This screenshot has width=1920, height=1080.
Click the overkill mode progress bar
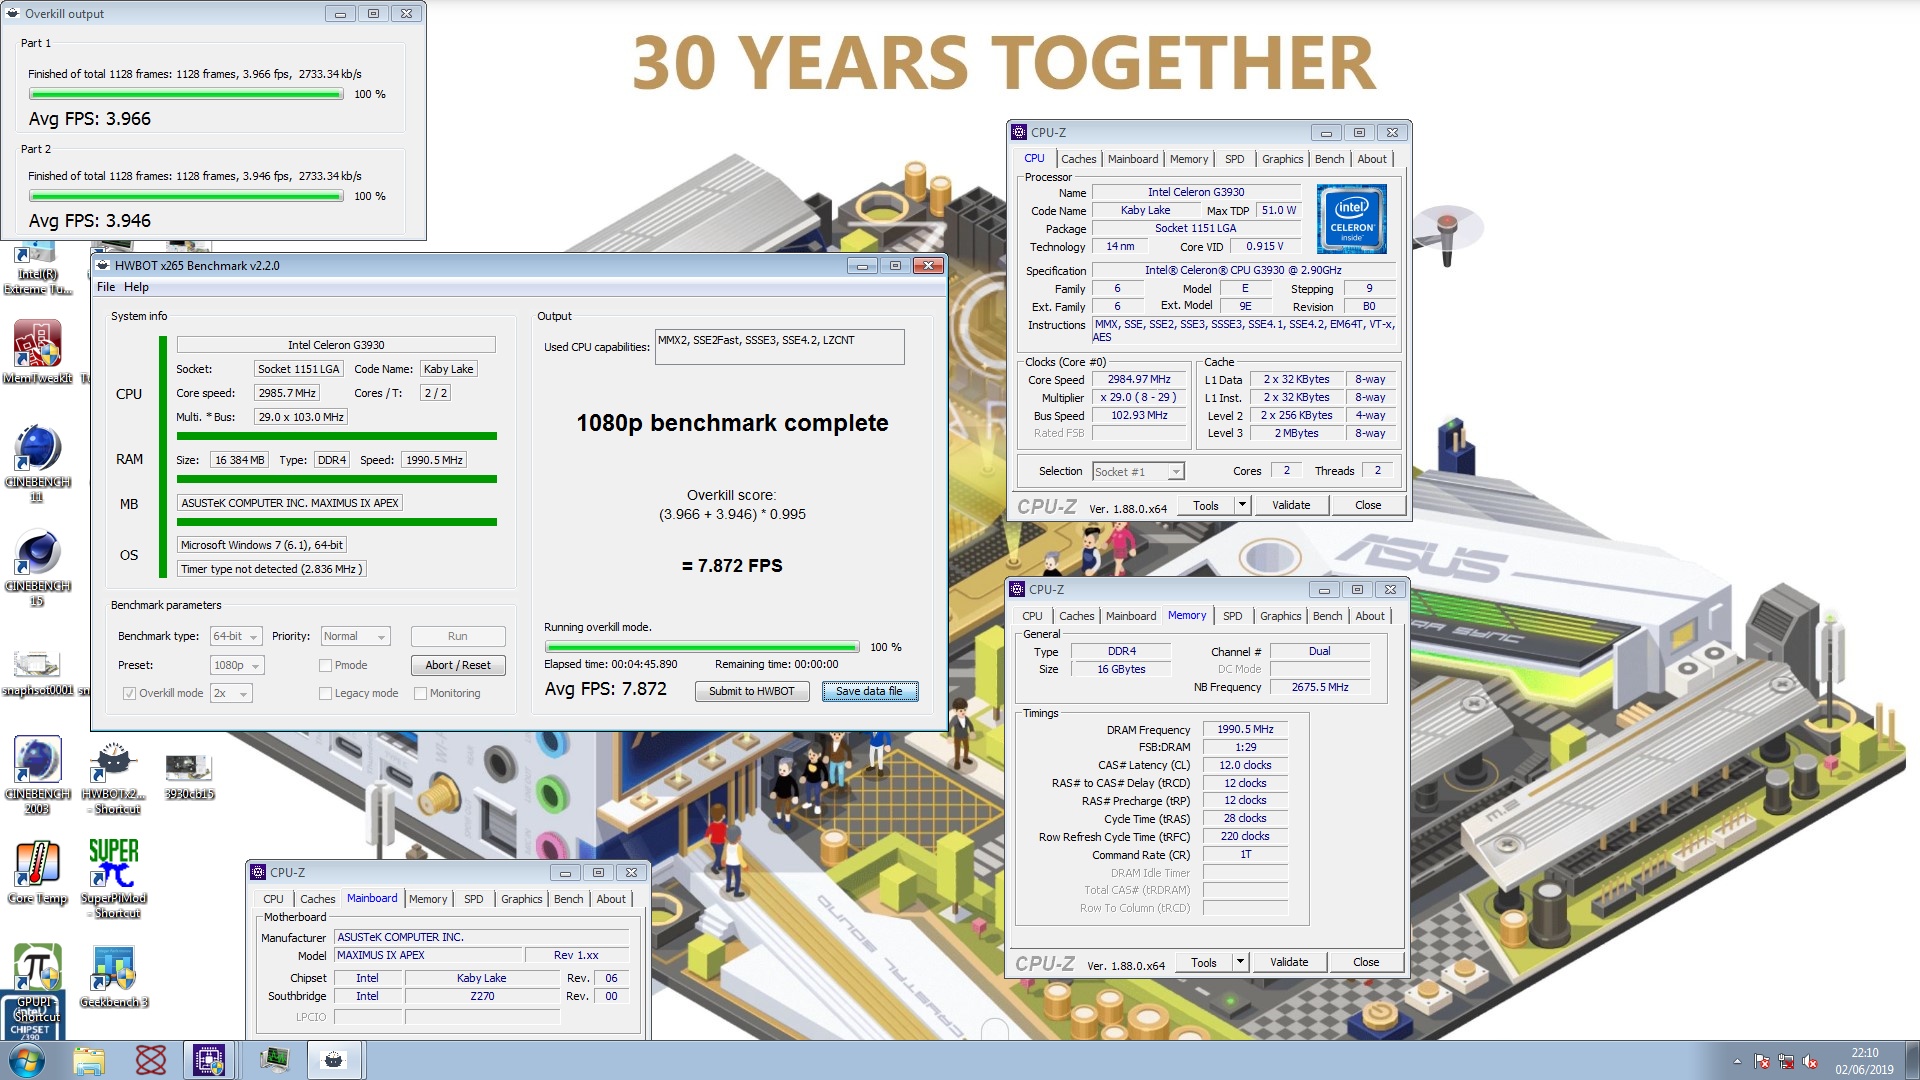click(x=701, y=648)
